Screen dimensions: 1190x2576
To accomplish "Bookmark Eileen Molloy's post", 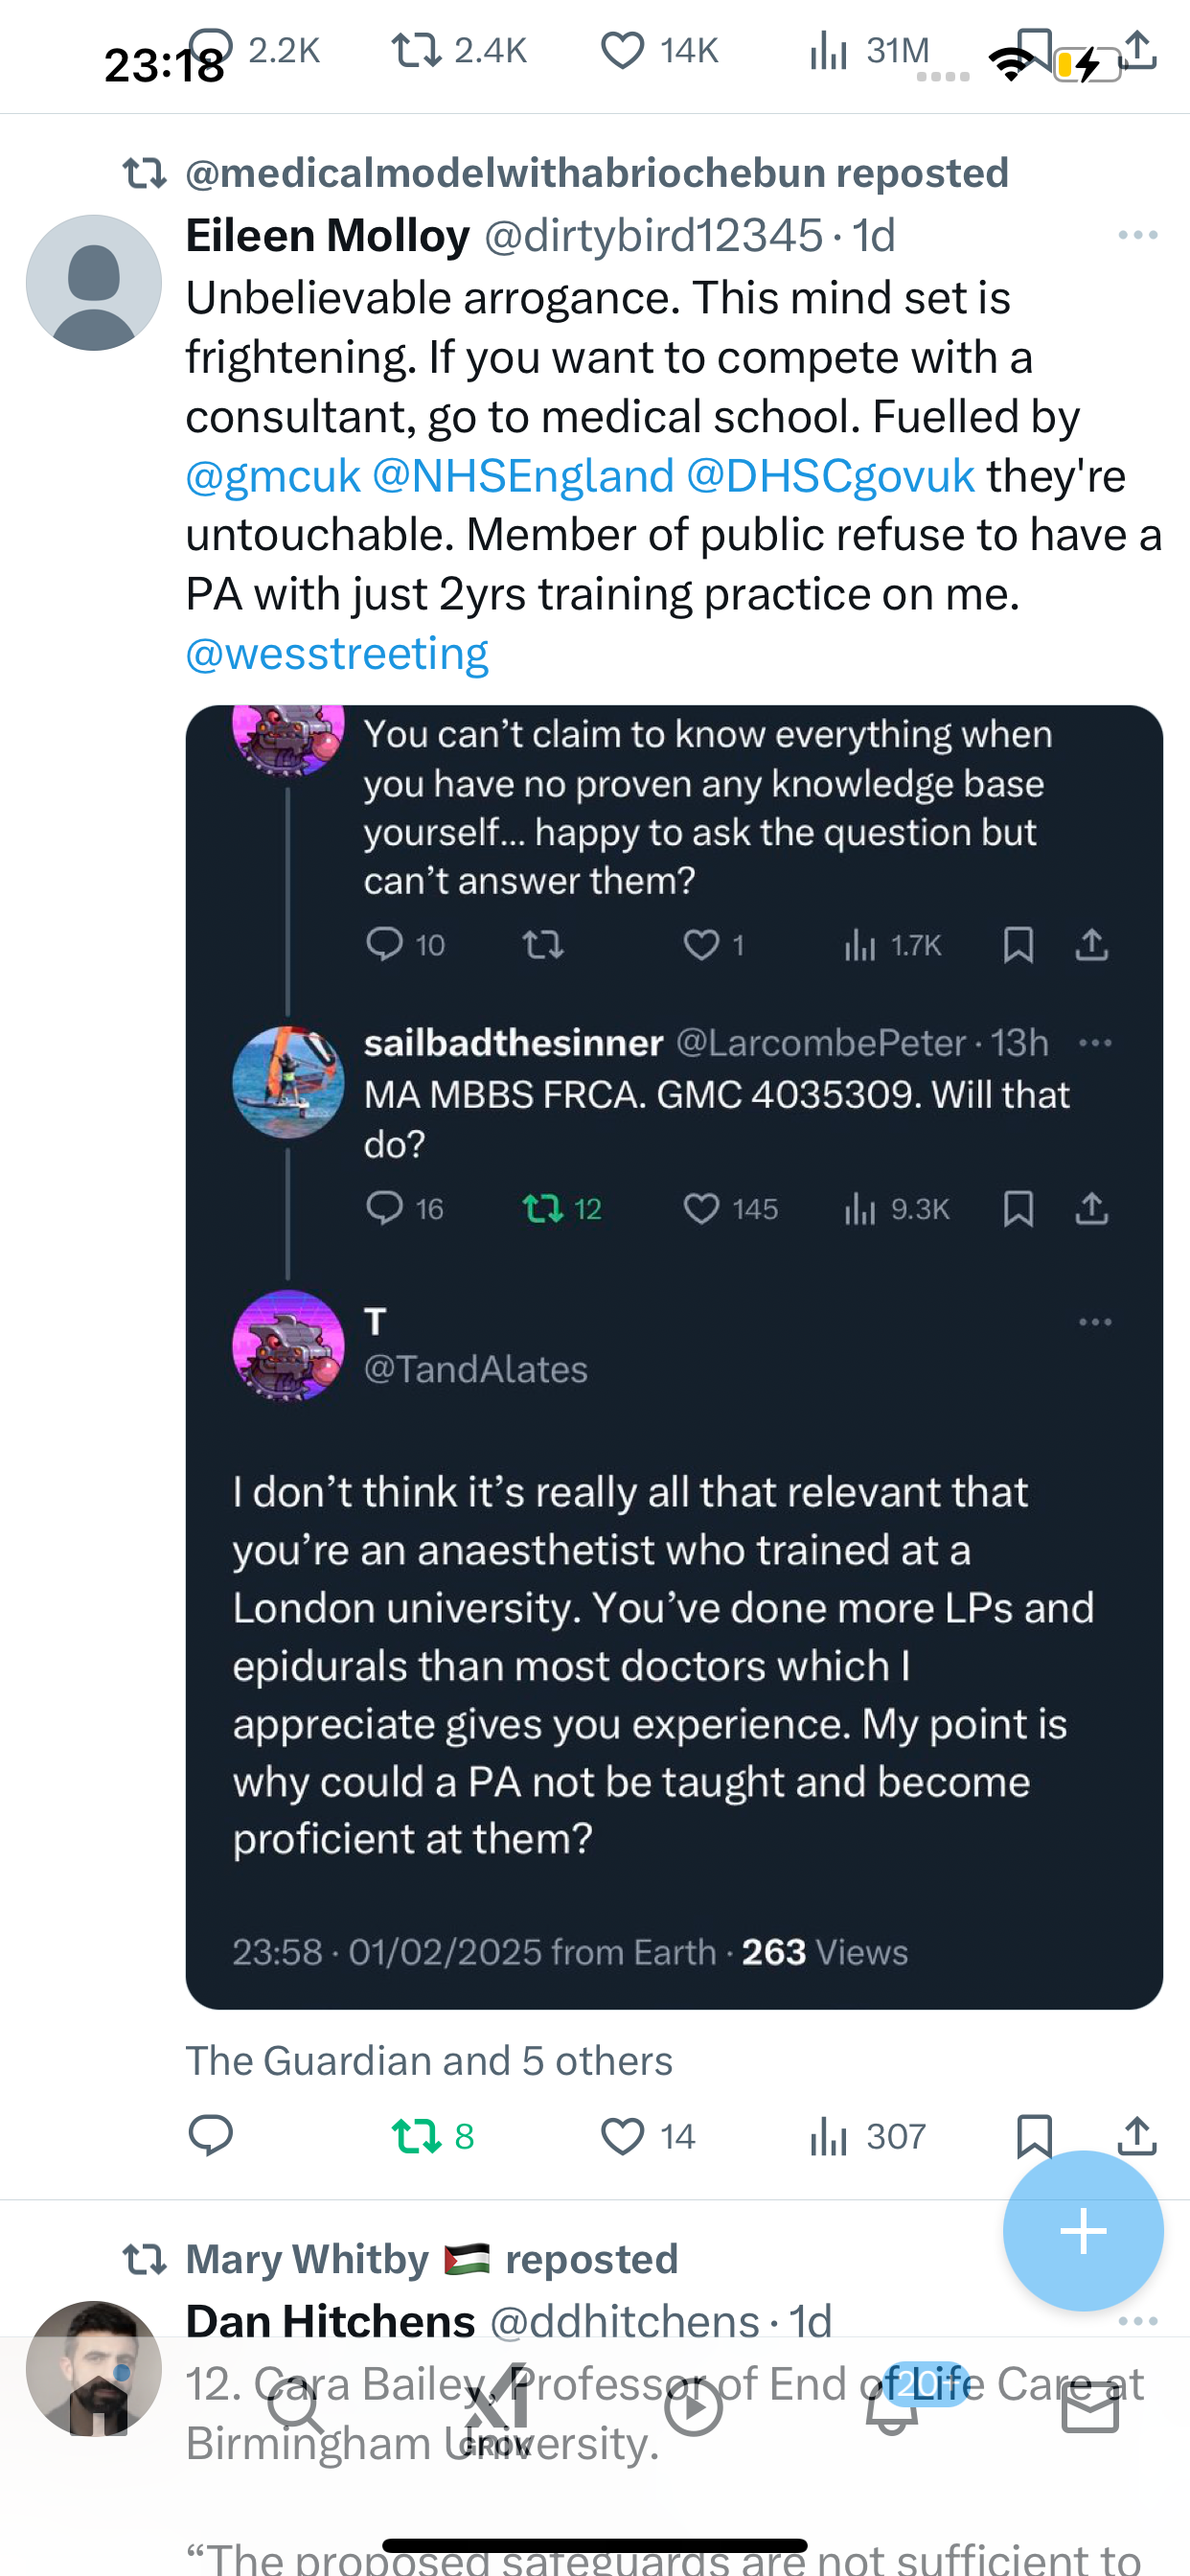I will pyautogui.click(x=1033, y=2136).
